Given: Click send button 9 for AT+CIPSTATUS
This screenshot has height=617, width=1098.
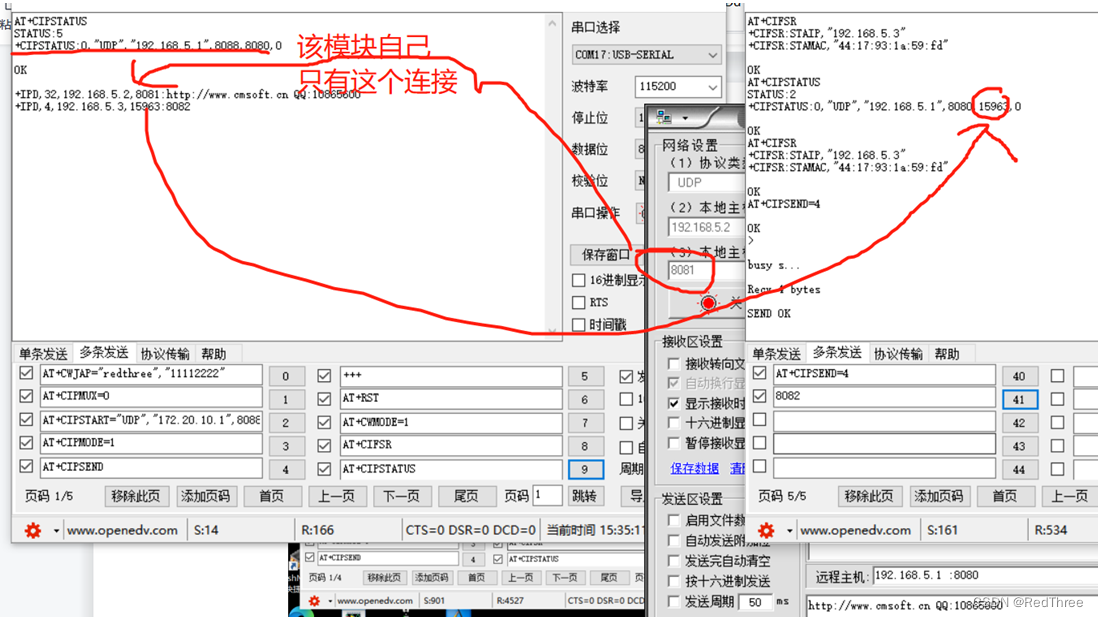Looking at the screenshot, I should coord(585,469).
